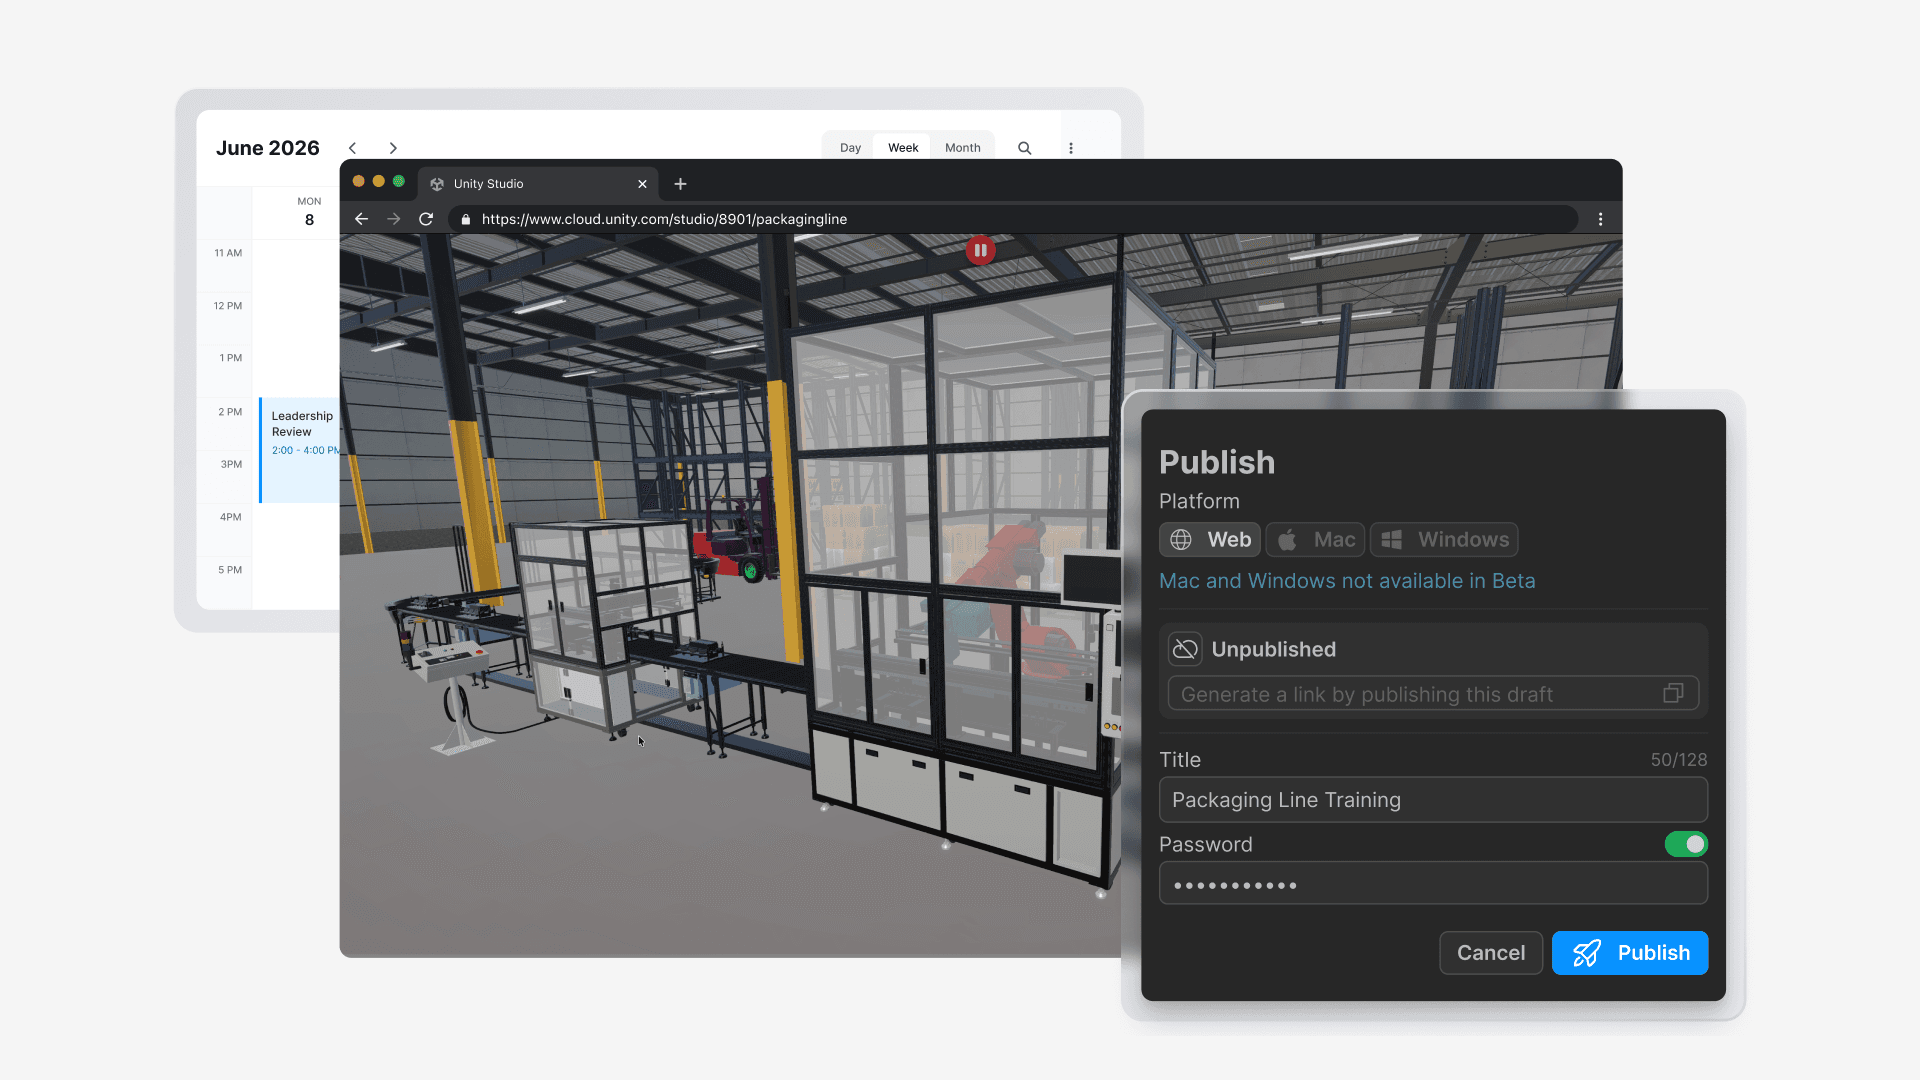Click the 50/128 character counter
The width and height of the screenshot is (1920, 1080).
[1679, 760]
